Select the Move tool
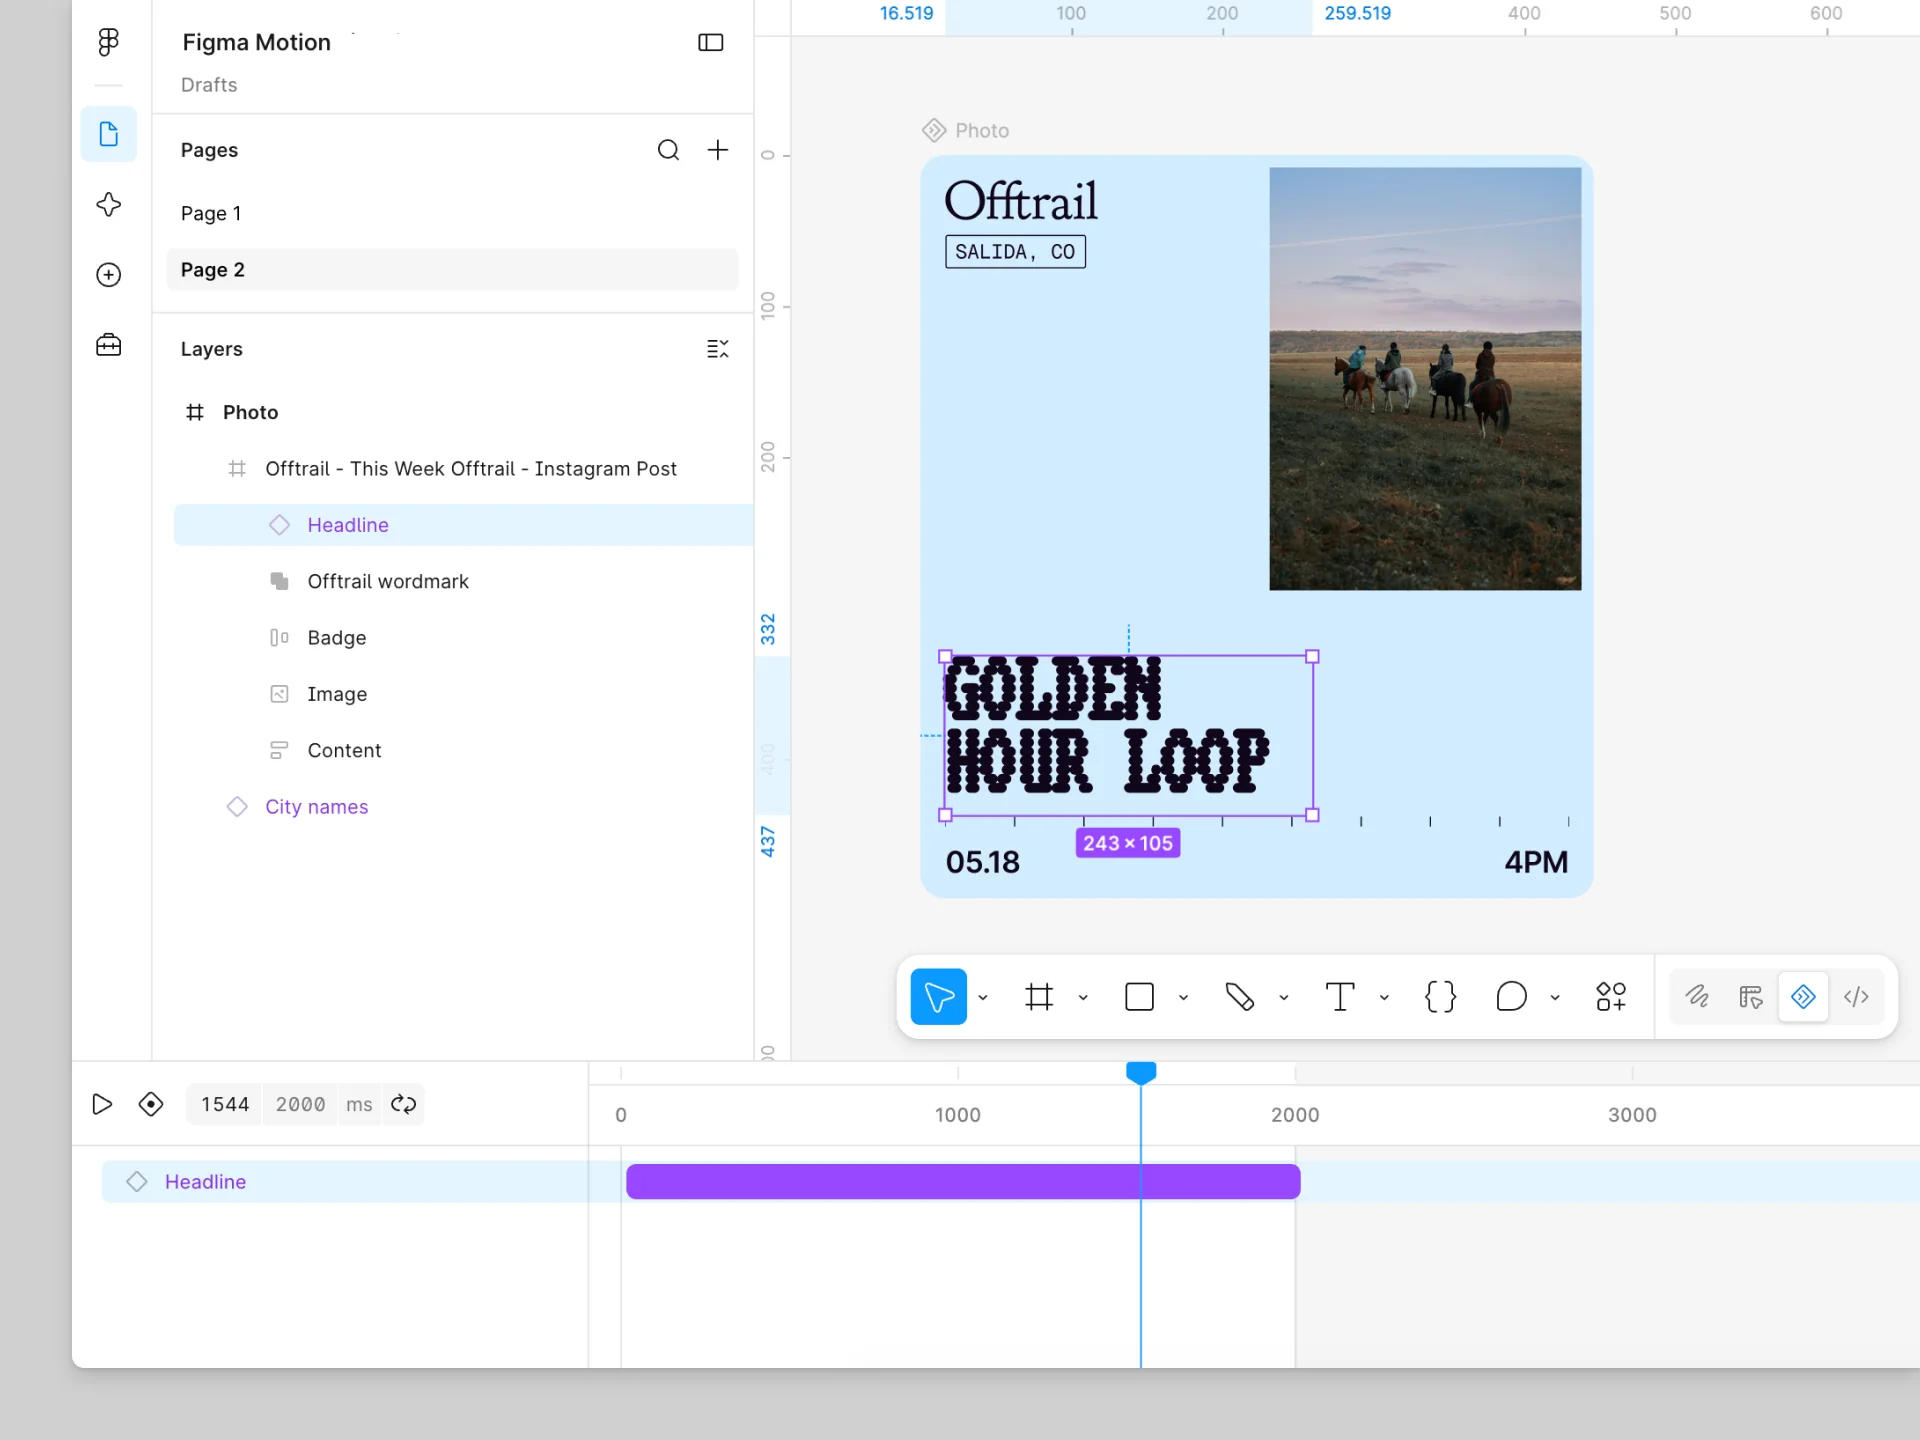Image resolution: width=1920 pixels, height=1440 pixels. pyautogui.click(x=938, y=997)
